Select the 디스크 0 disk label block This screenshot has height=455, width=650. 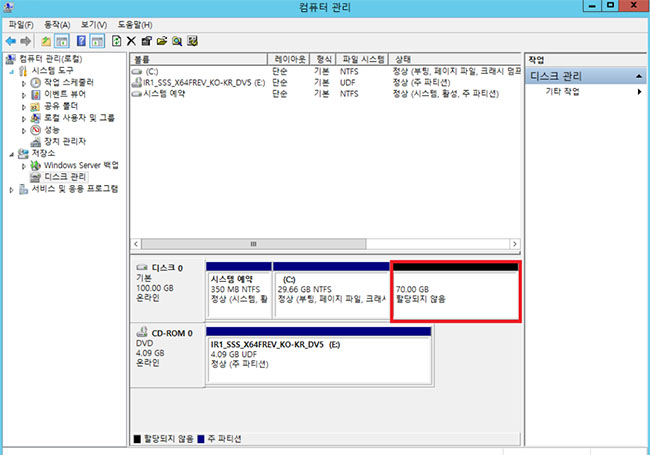[167, 290]
